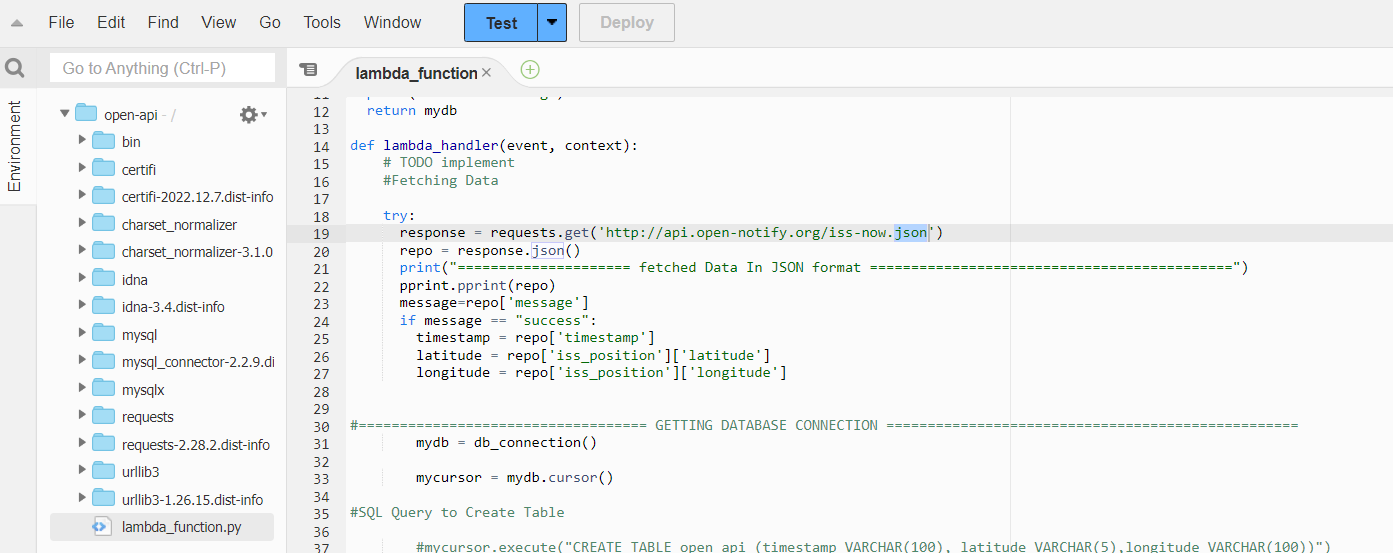Viewport: 1393px width, 553px height.
Task: Expand the certifi-2022.12.7.dist-info folder
Action: (82, 196)
